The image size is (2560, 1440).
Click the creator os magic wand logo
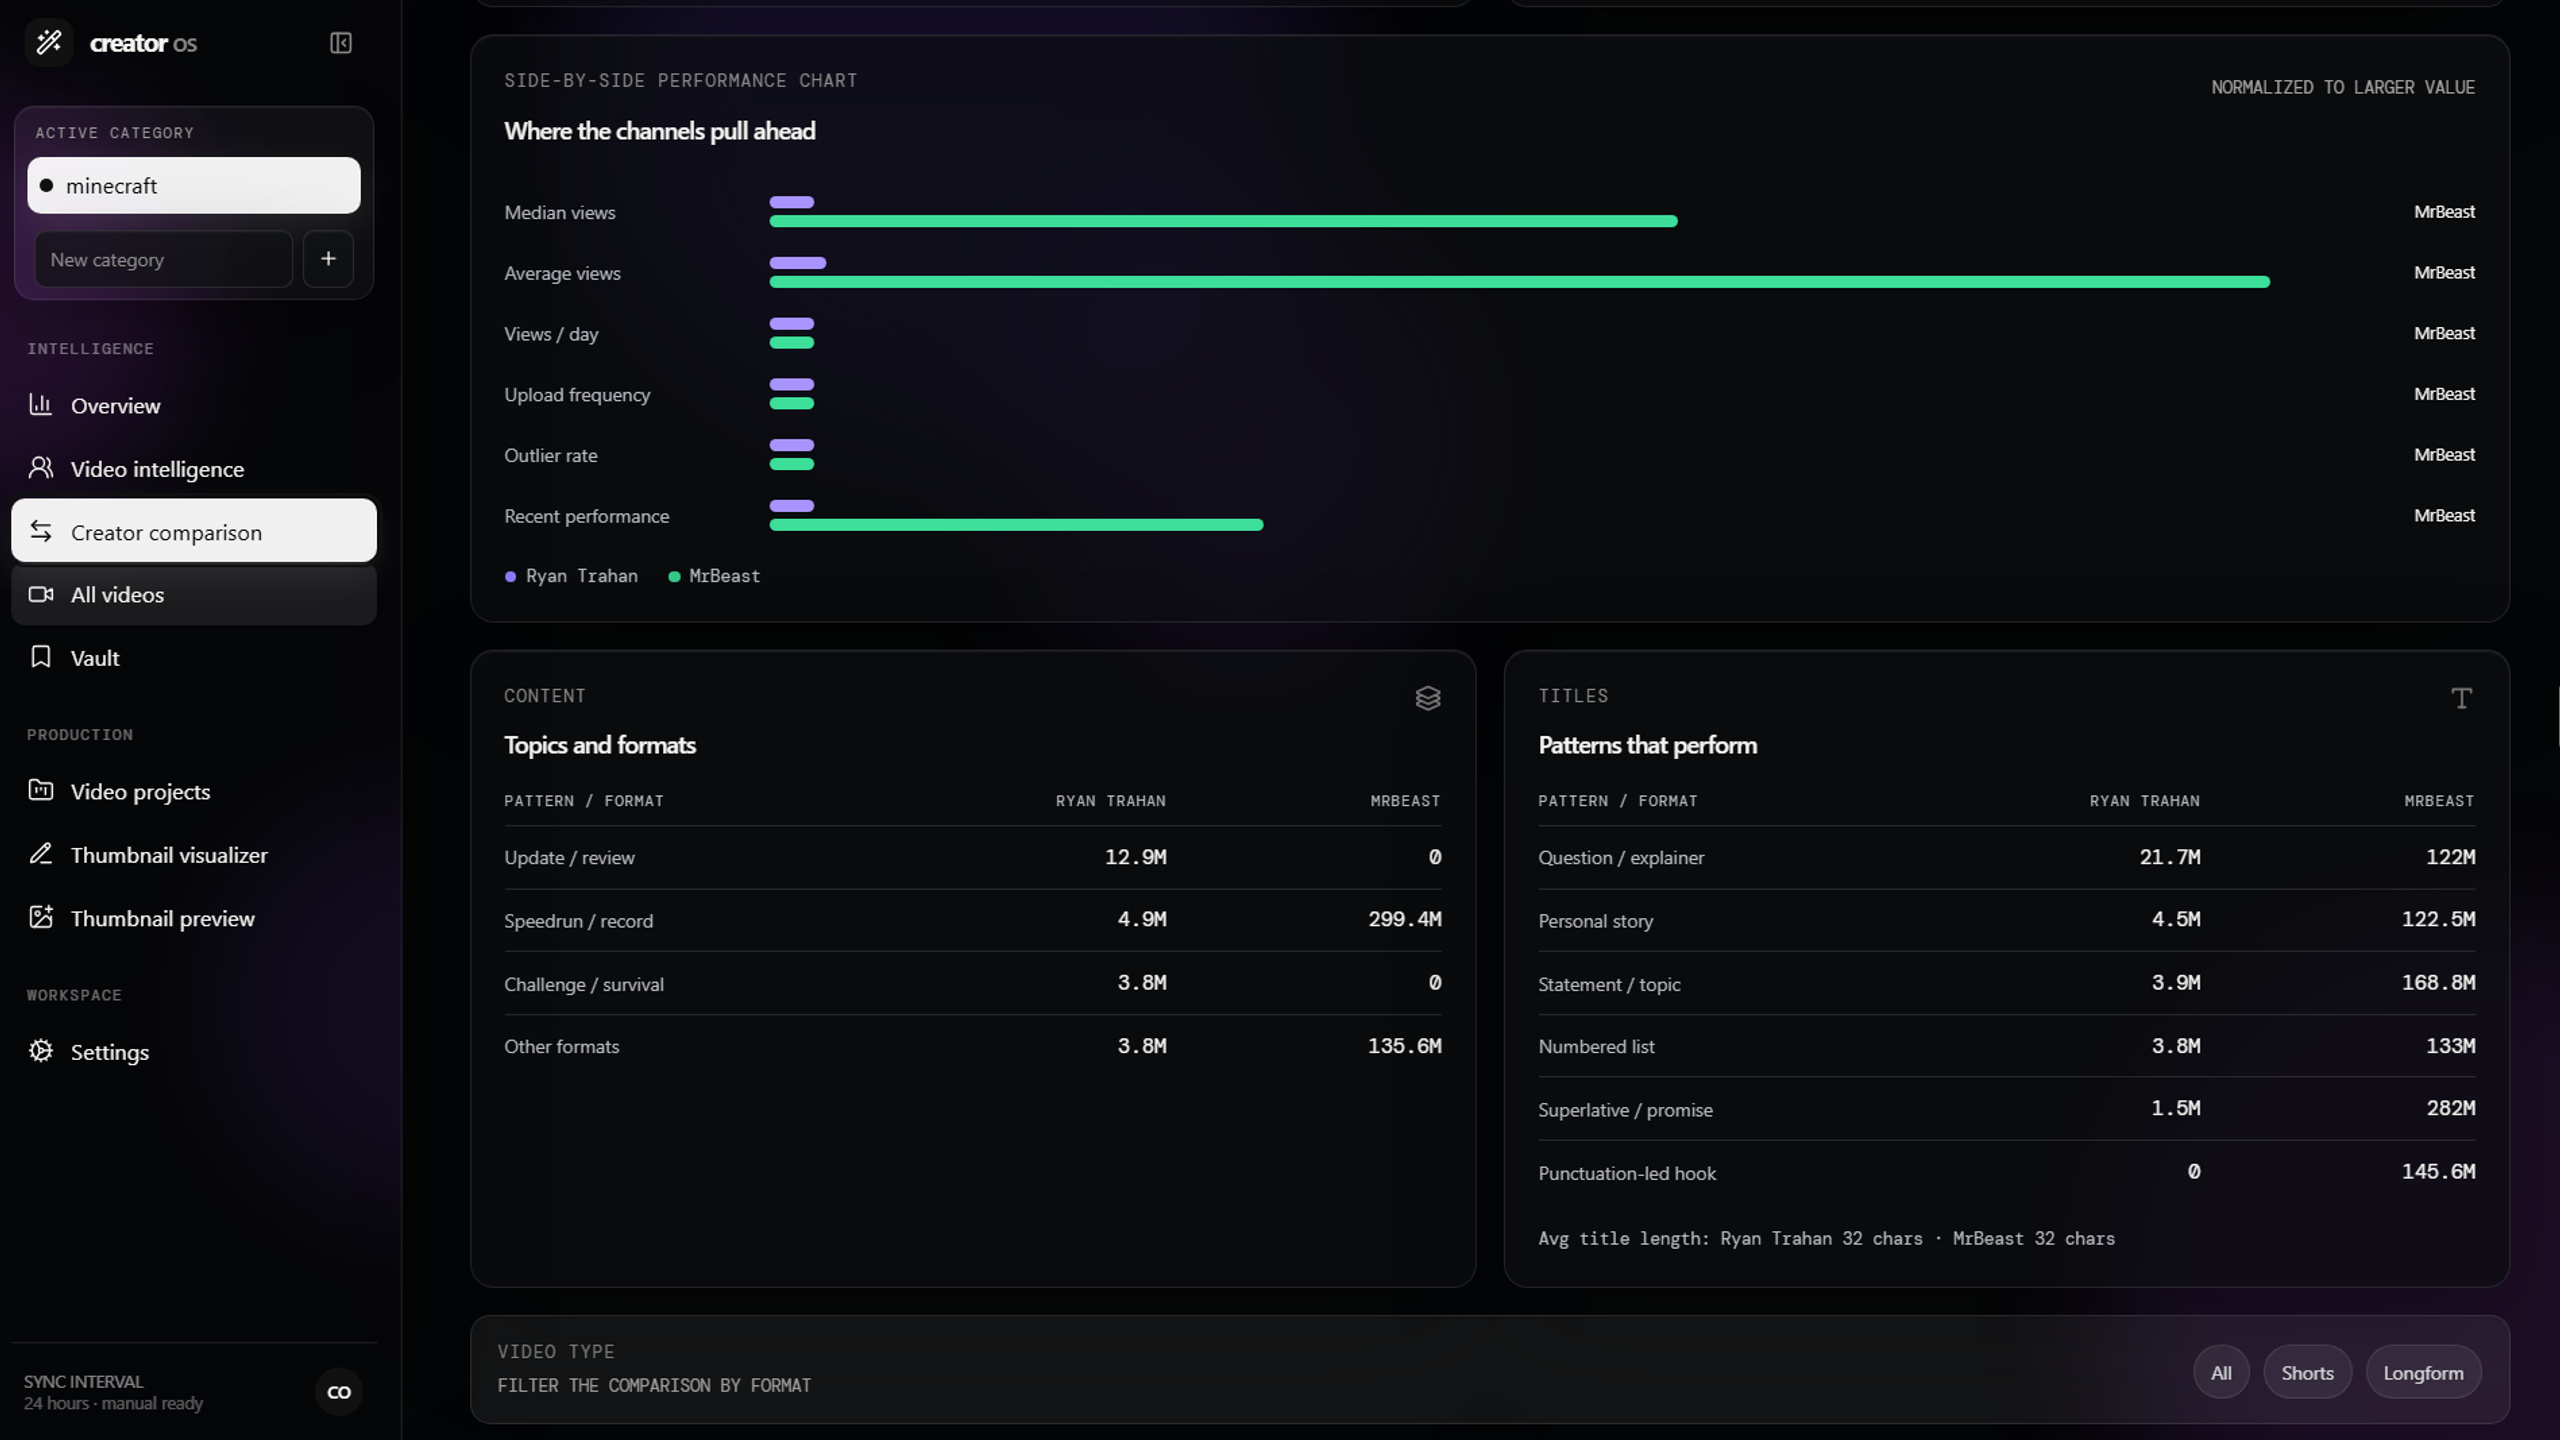click(x=48, y=42)
